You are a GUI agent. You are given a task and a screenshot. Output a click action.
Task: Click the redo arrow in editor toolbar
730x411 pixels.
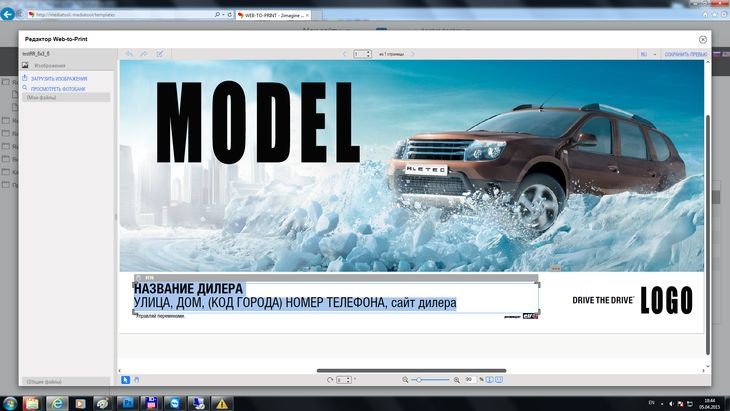144,54
